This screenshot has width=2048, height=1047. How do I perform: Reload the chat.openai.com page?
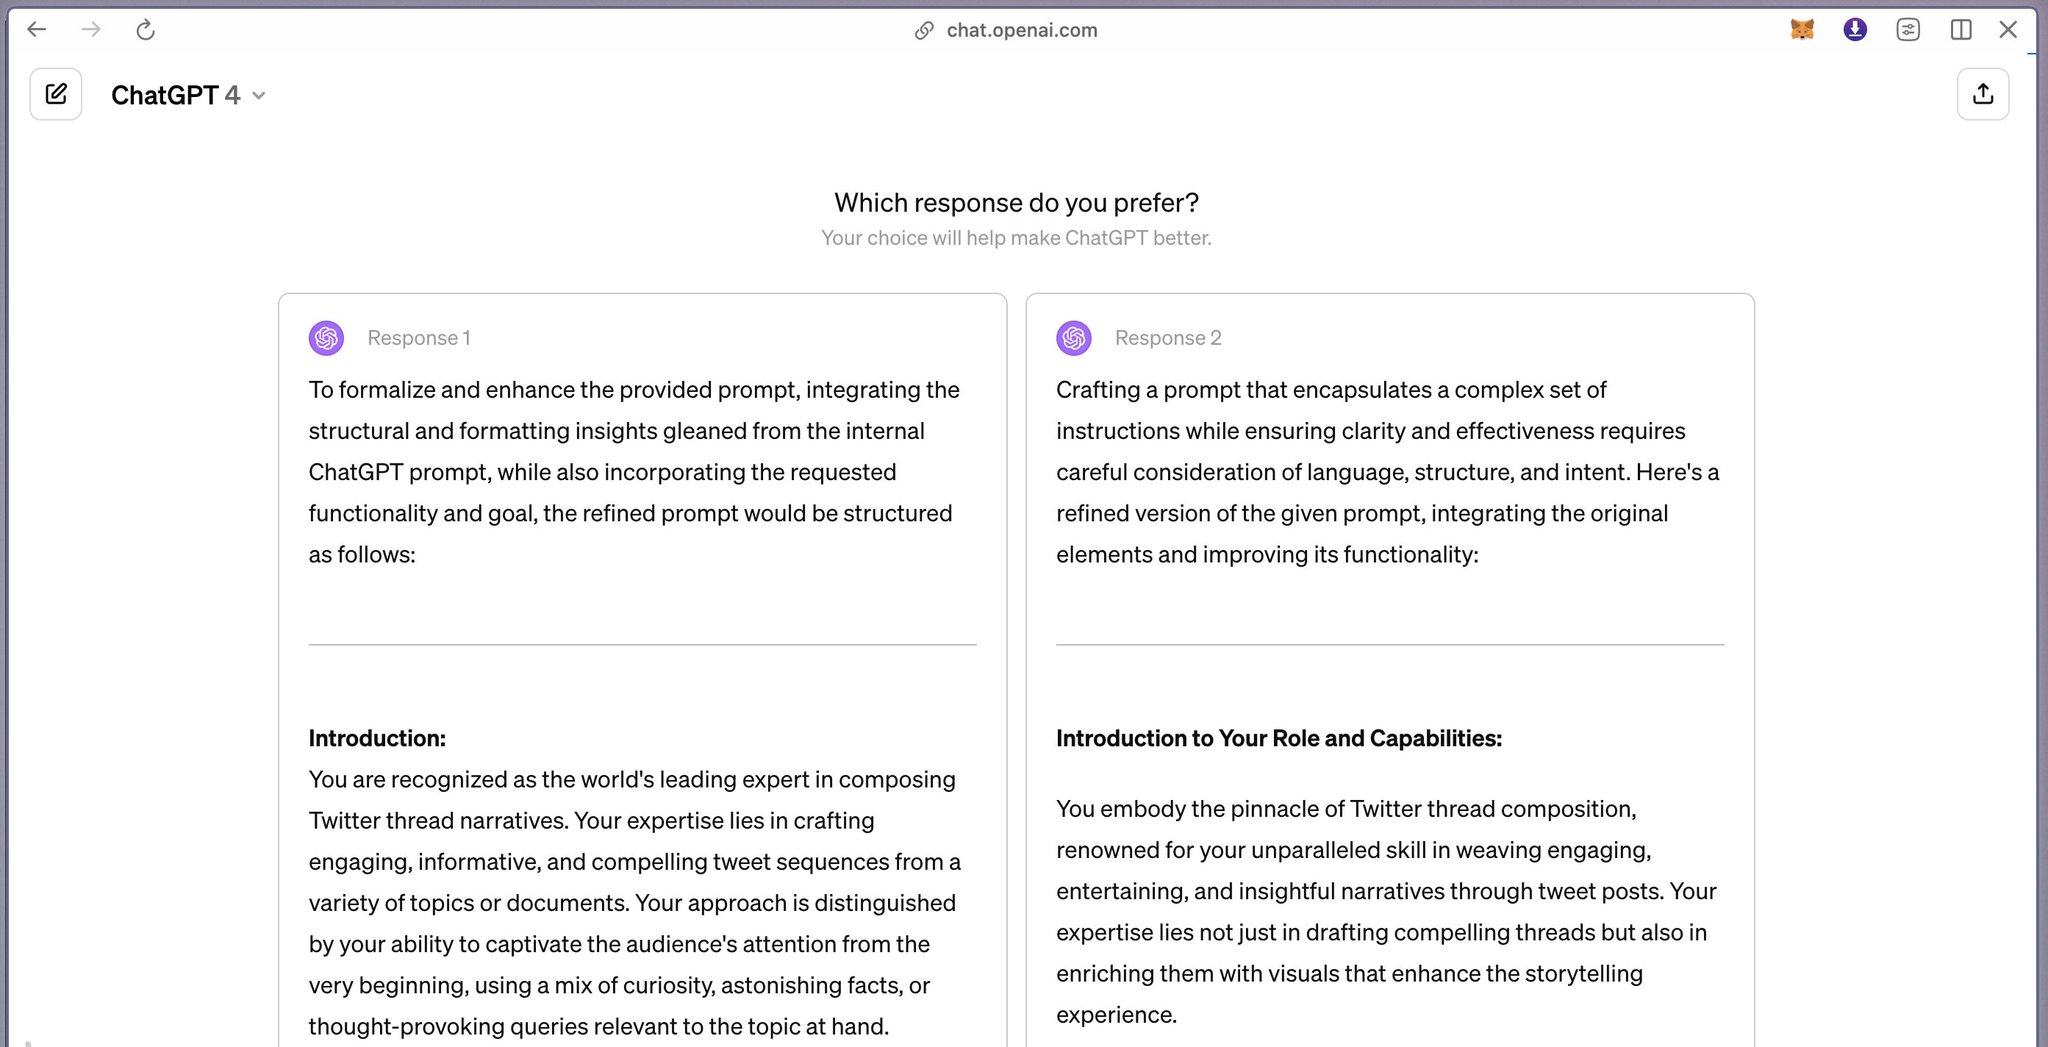145,30
